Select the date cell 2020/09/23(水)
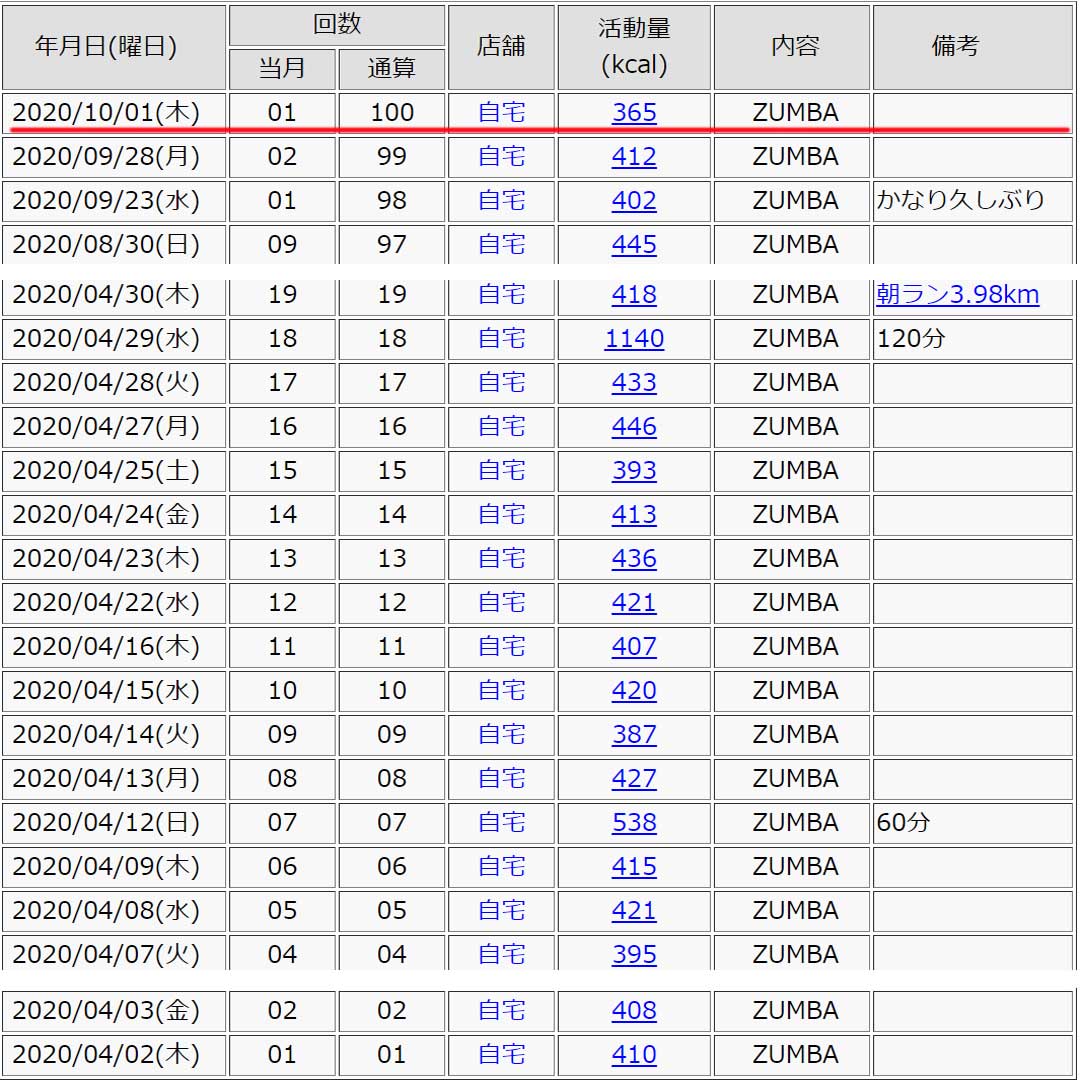This screenshot has height=1080, width=1080. 114,200
